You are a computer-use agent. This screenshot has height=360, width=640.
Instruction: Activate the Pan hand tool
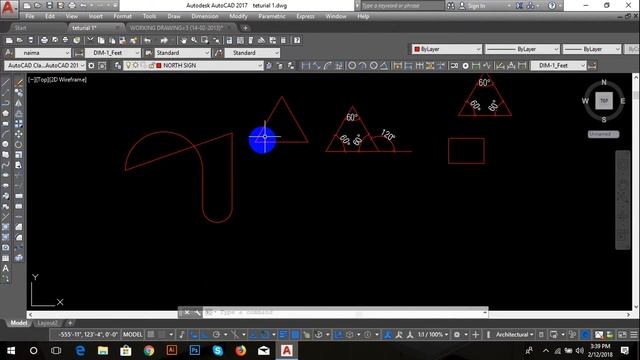(x=183, y=40)
